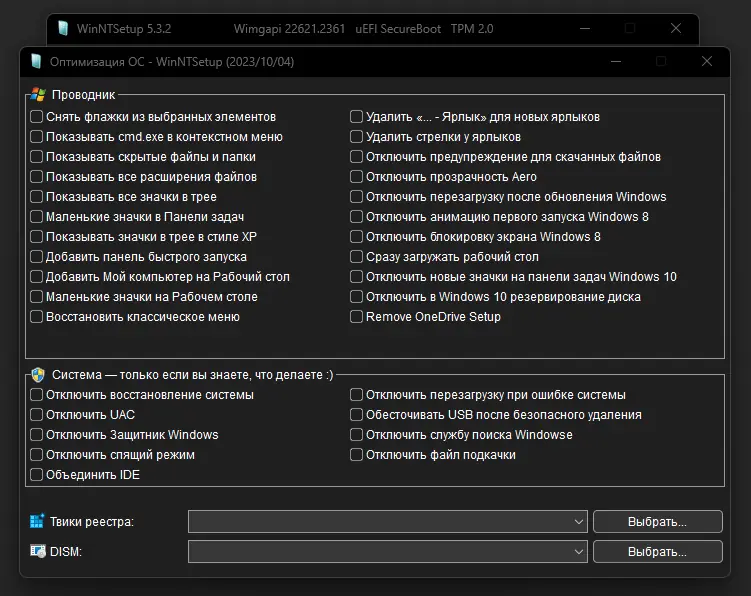
Task: Toggle Показывать скрытые файлы и папки
Action: coord(36,157)
